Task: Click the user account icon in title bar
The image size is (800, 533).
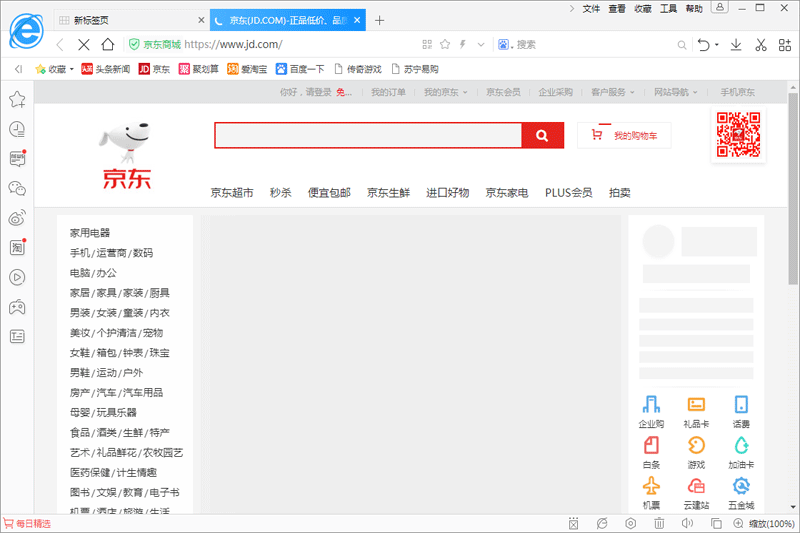Action: click(x=719, y=7)
